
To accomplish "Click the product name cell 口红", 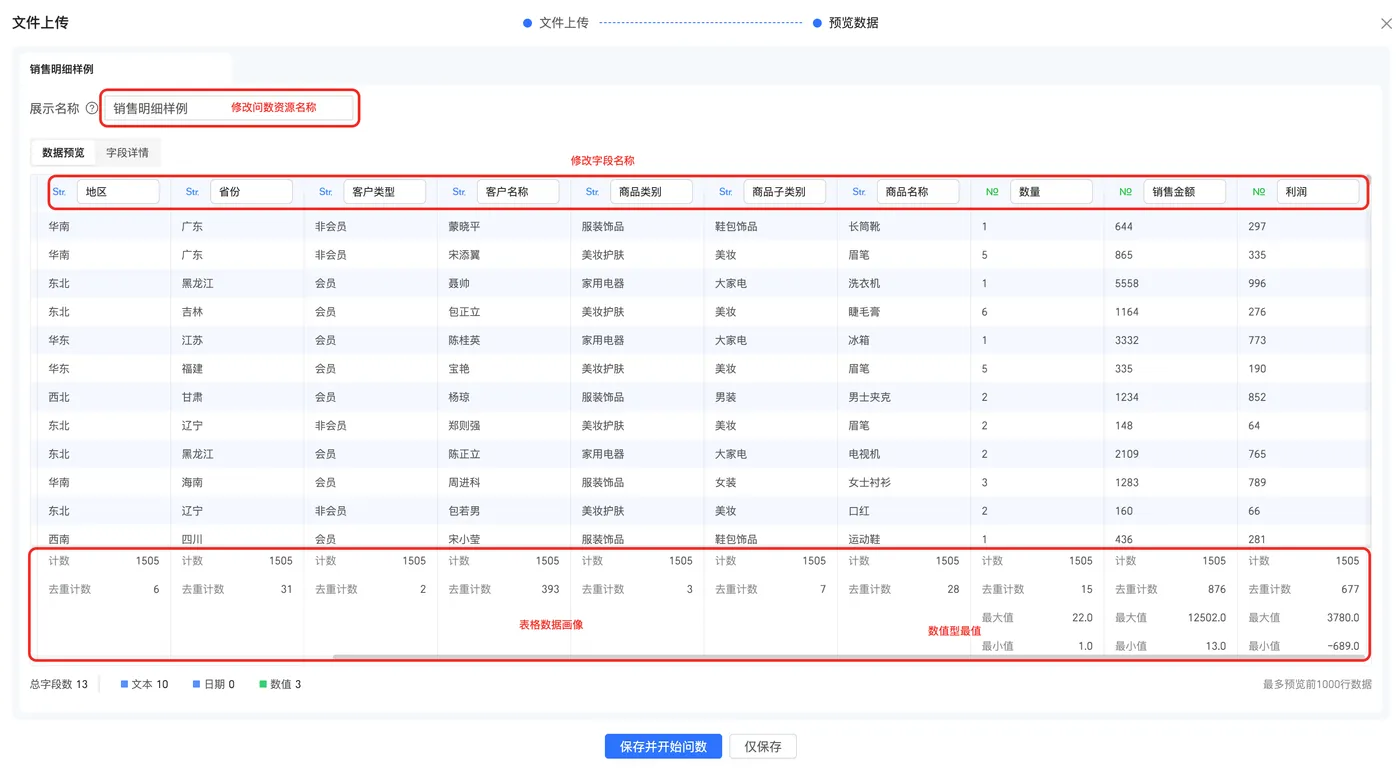I will click(859, 511).
